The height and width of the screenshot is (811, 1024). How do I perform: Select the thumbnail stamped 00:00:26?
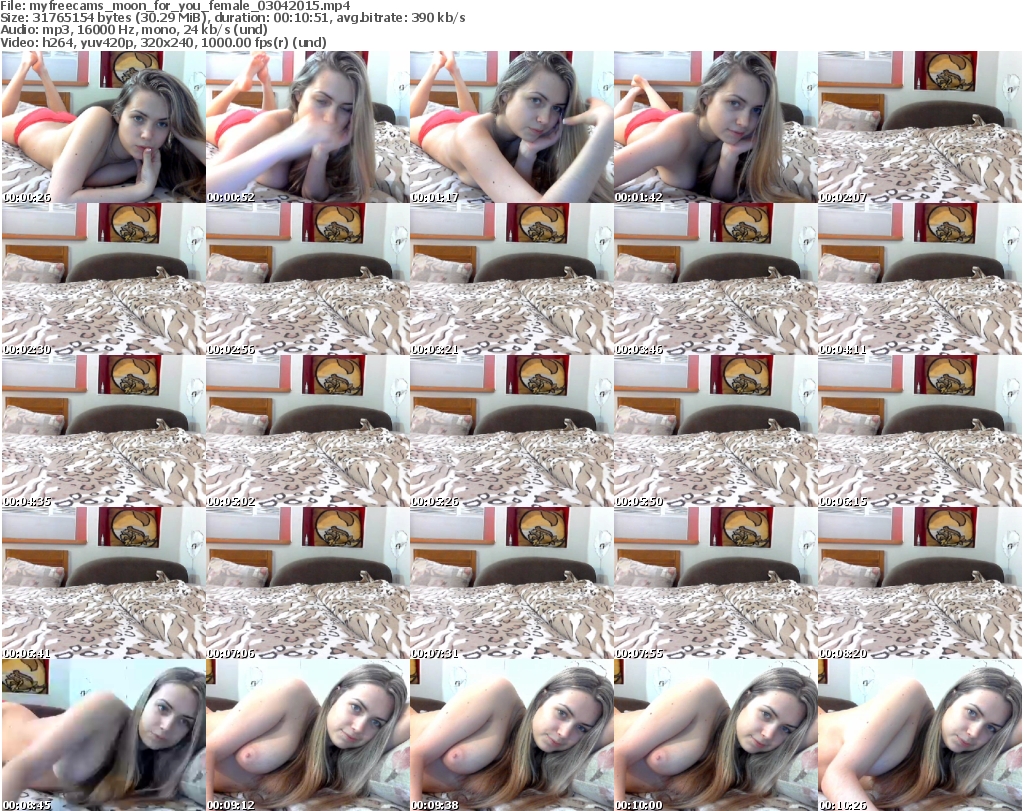point(104,127)
